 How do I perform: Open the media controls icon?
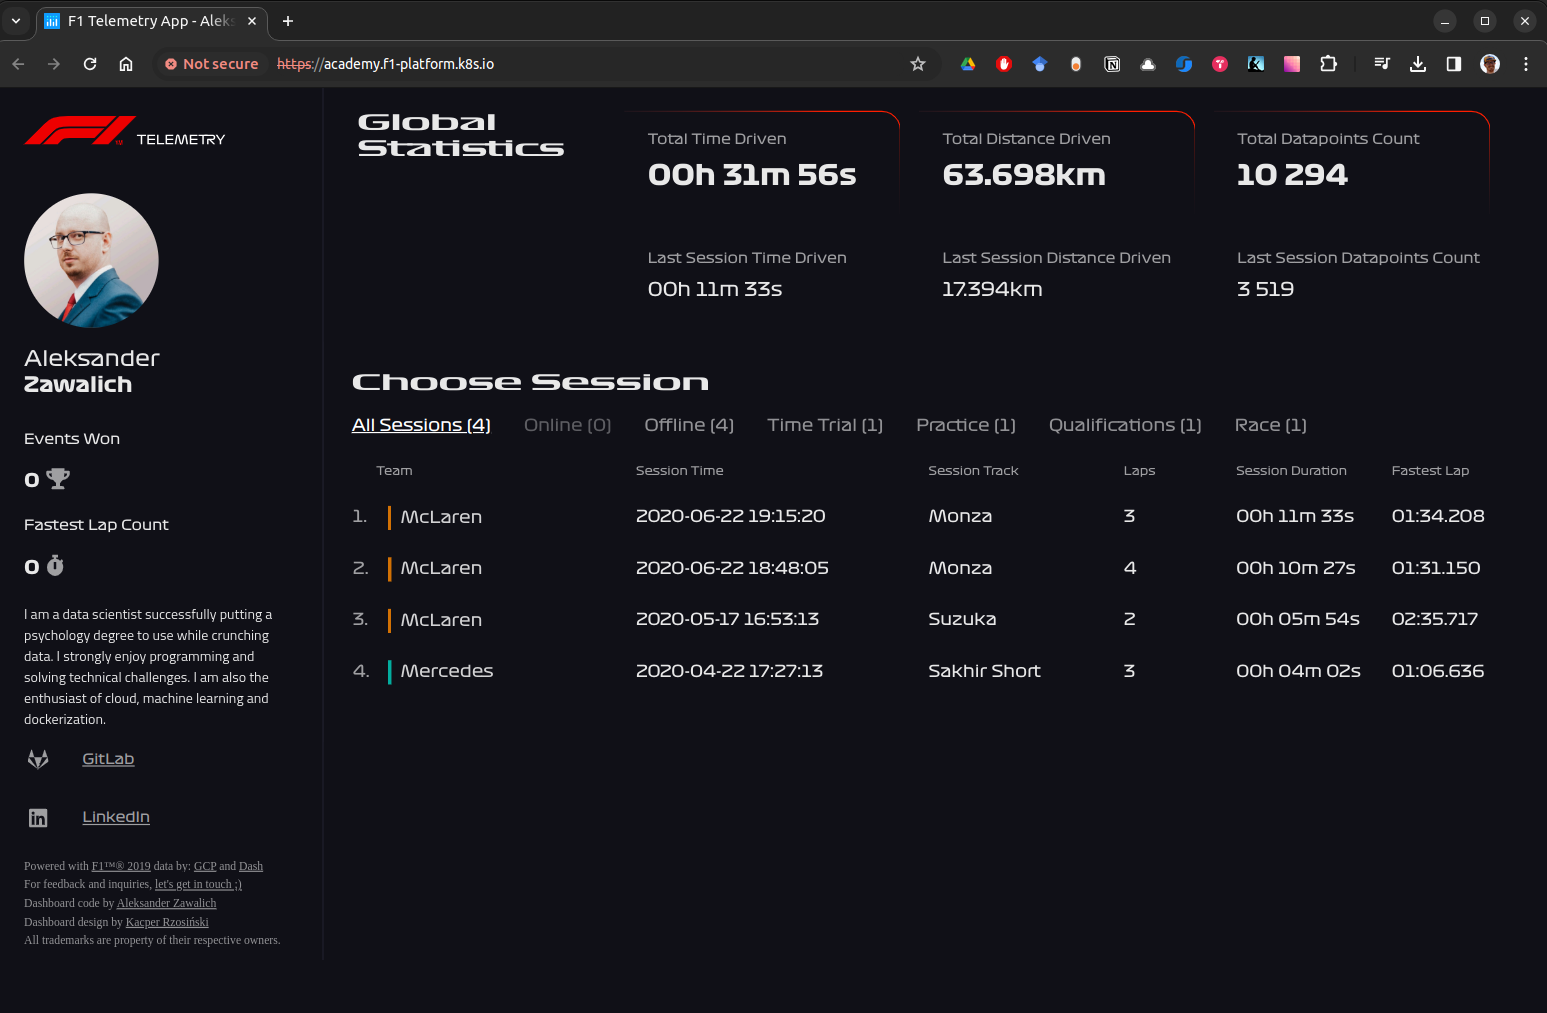1382,64
